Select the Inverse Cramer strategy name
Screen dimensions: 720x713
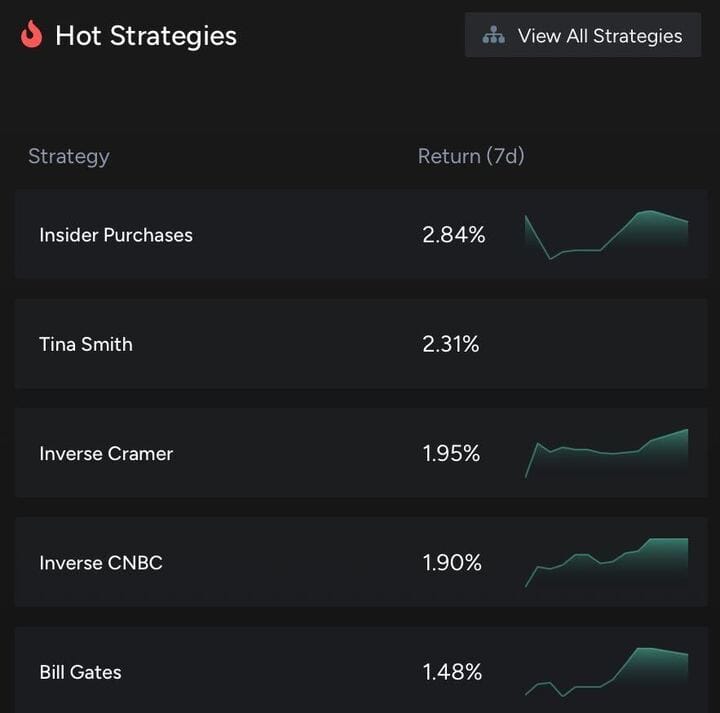coord(106,454)
